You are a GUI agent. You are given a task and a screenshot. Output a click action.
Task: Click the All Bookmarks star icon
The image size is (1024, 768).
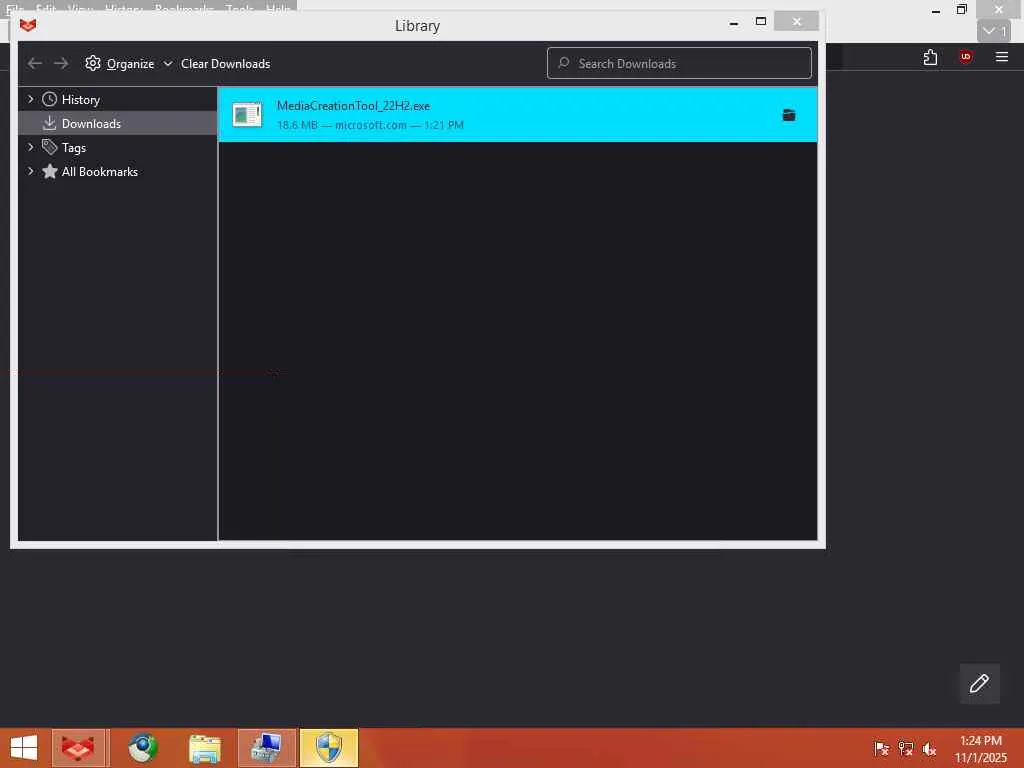pos(50,171)
